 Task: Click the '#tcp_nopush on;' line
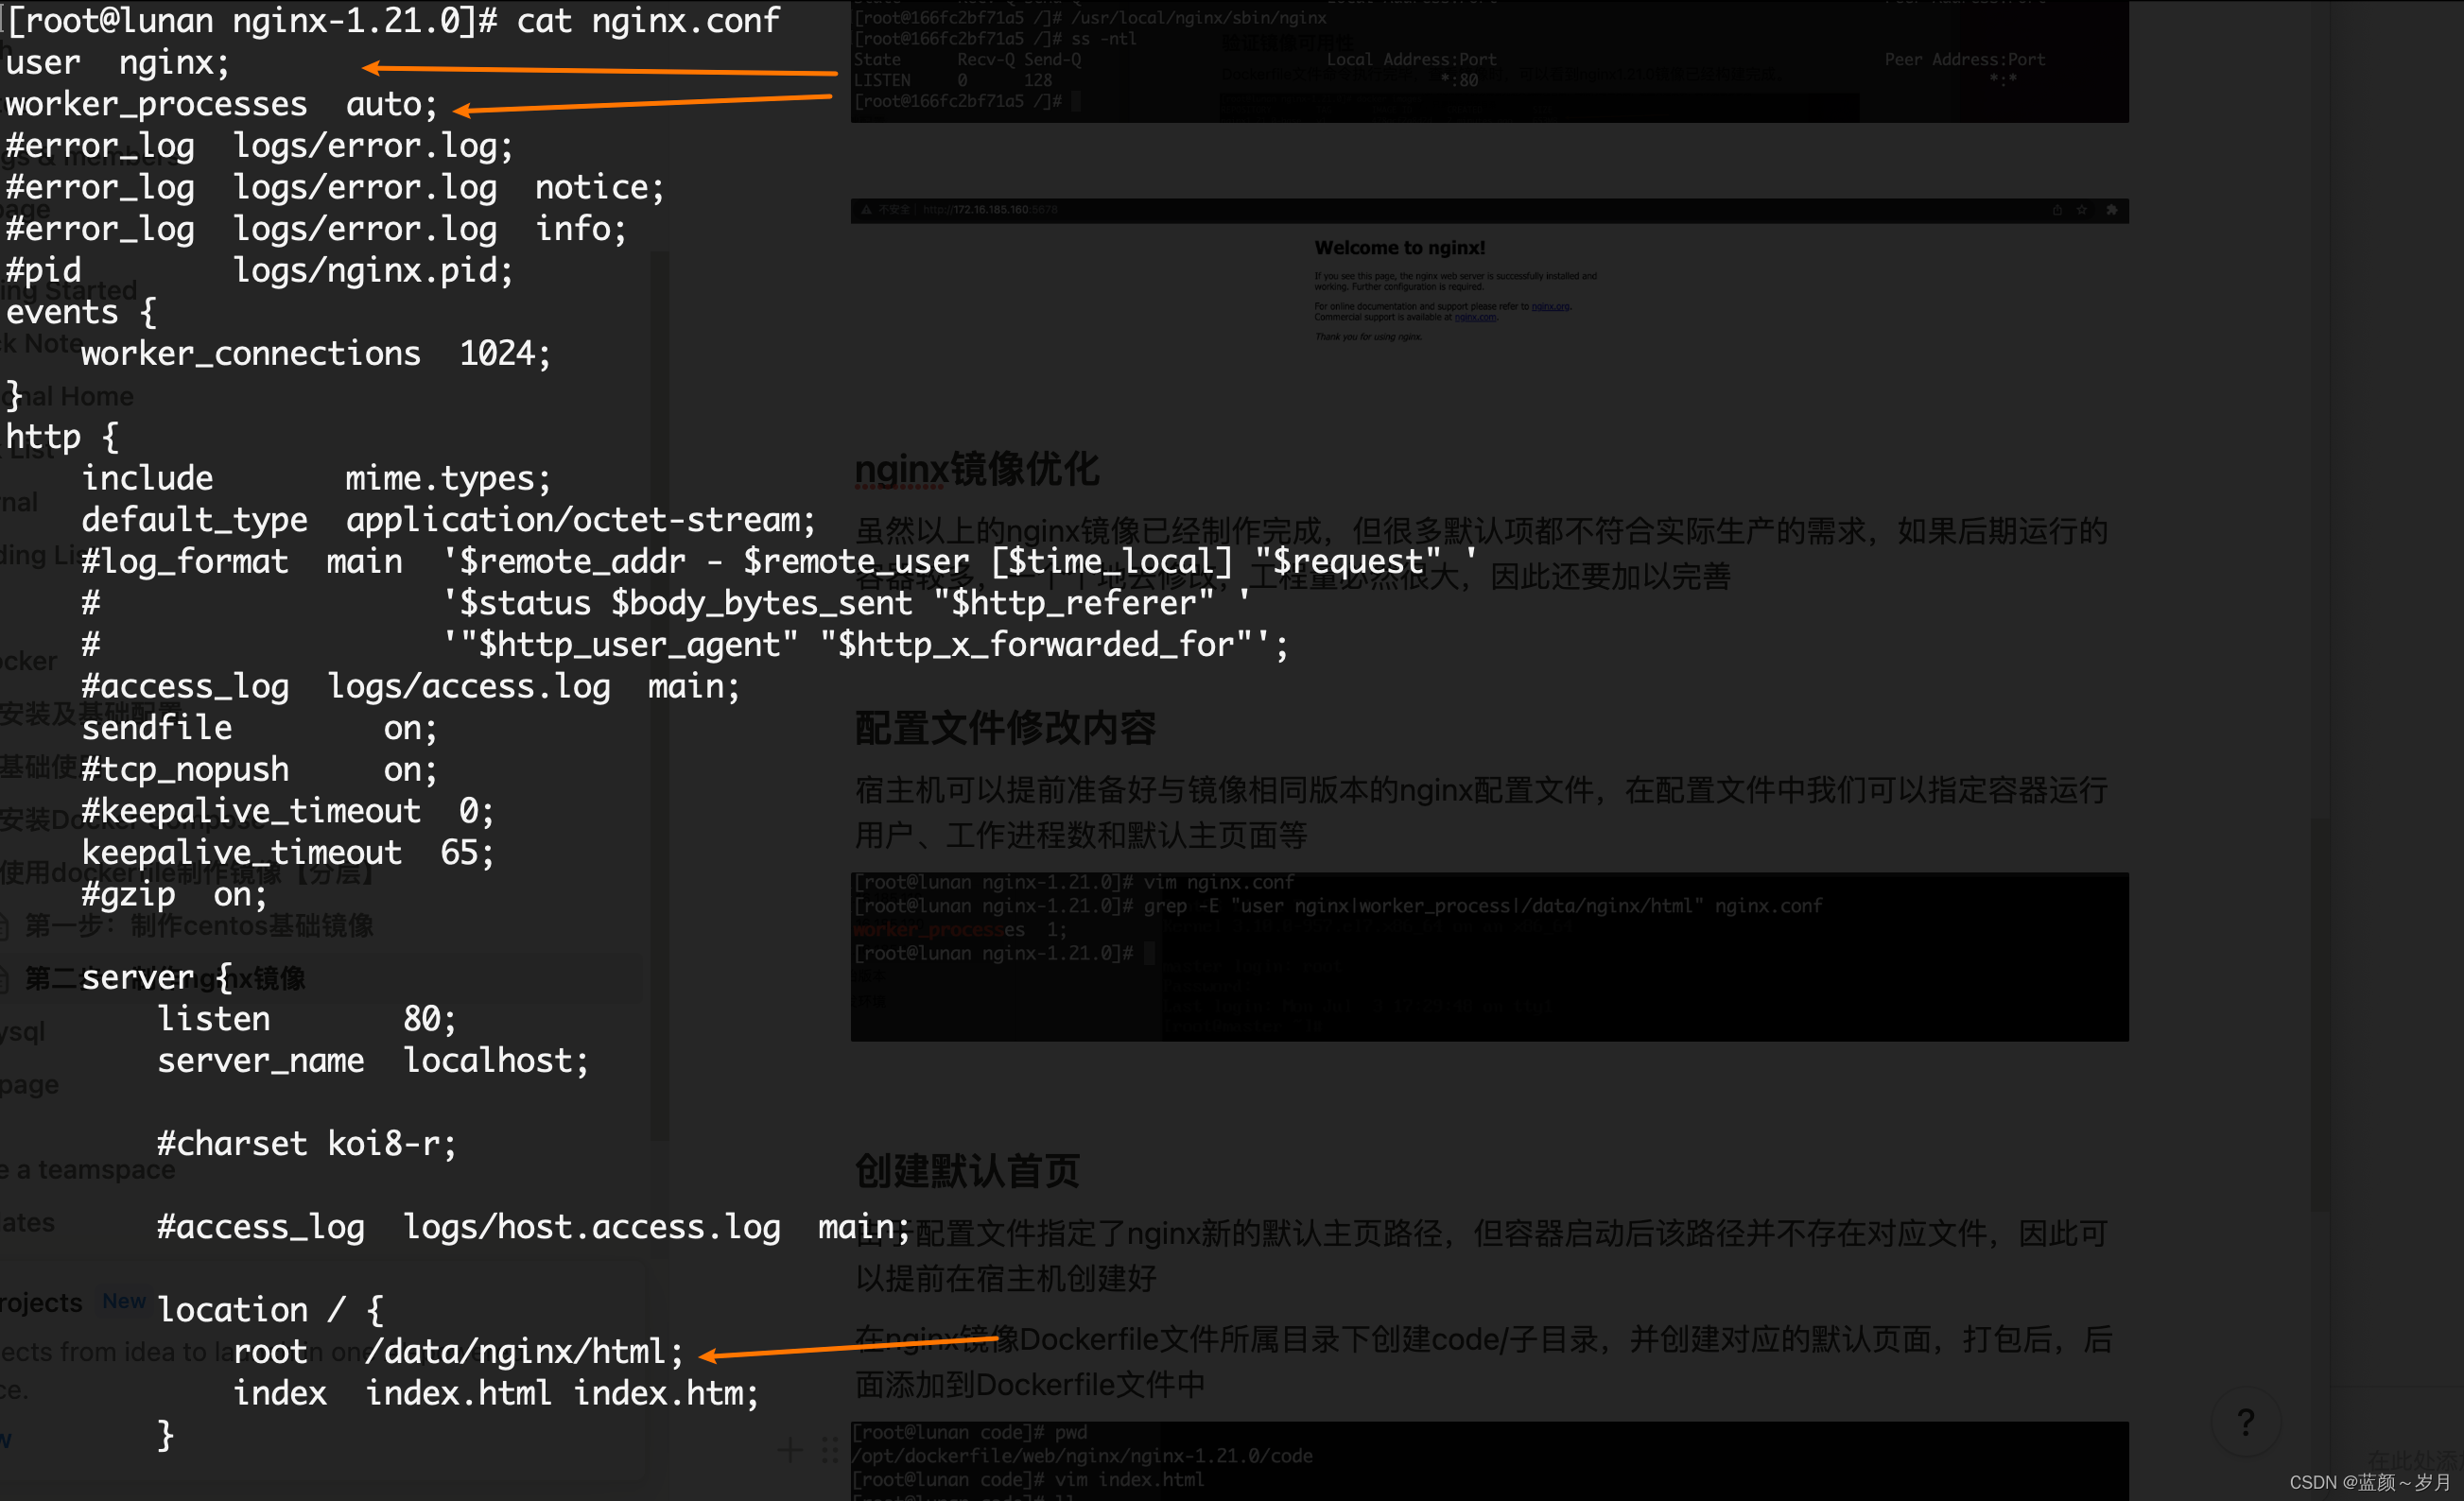click(x=260, y=769)
